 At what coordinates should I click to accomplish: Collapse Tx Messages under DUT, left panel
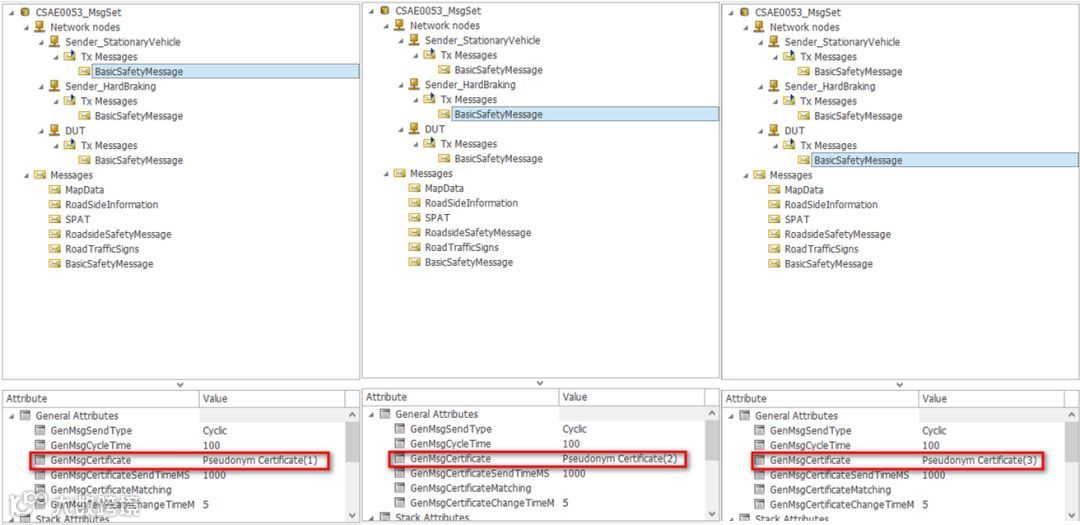[56, 146]
